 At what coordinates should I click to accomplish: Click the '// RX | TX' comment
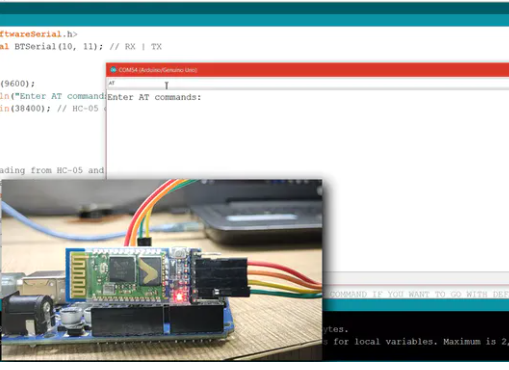136,47
